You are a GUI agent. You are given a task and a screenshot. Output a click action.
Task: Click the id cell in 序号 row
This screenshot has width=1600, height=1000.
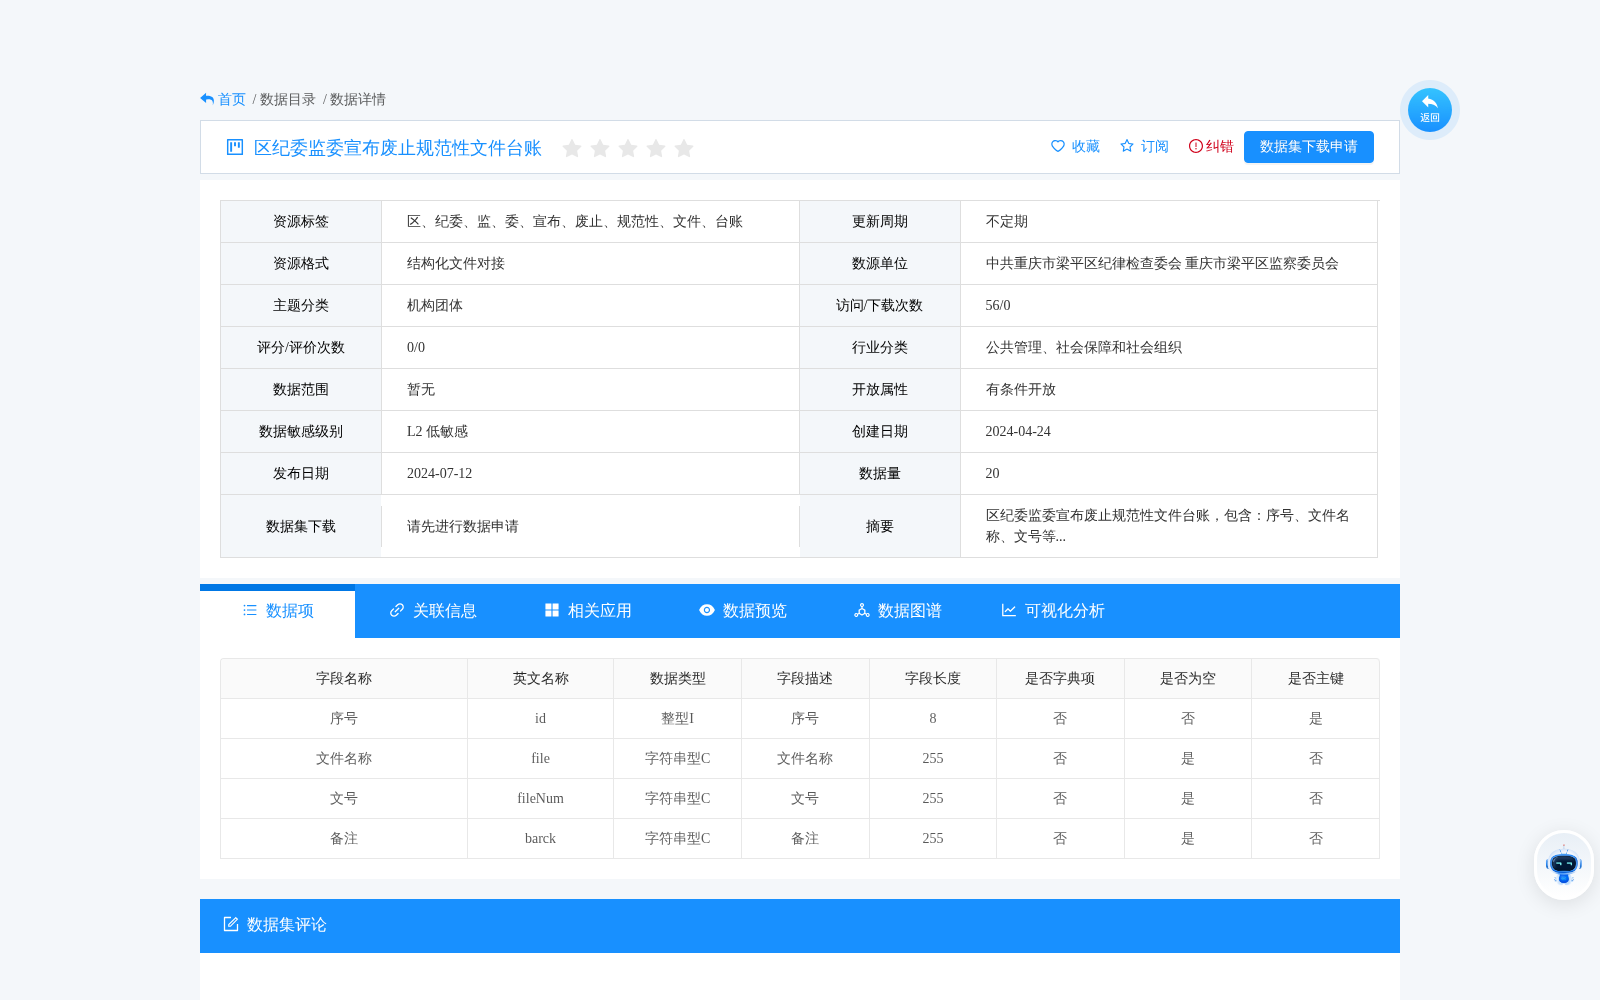click(540, 719)
